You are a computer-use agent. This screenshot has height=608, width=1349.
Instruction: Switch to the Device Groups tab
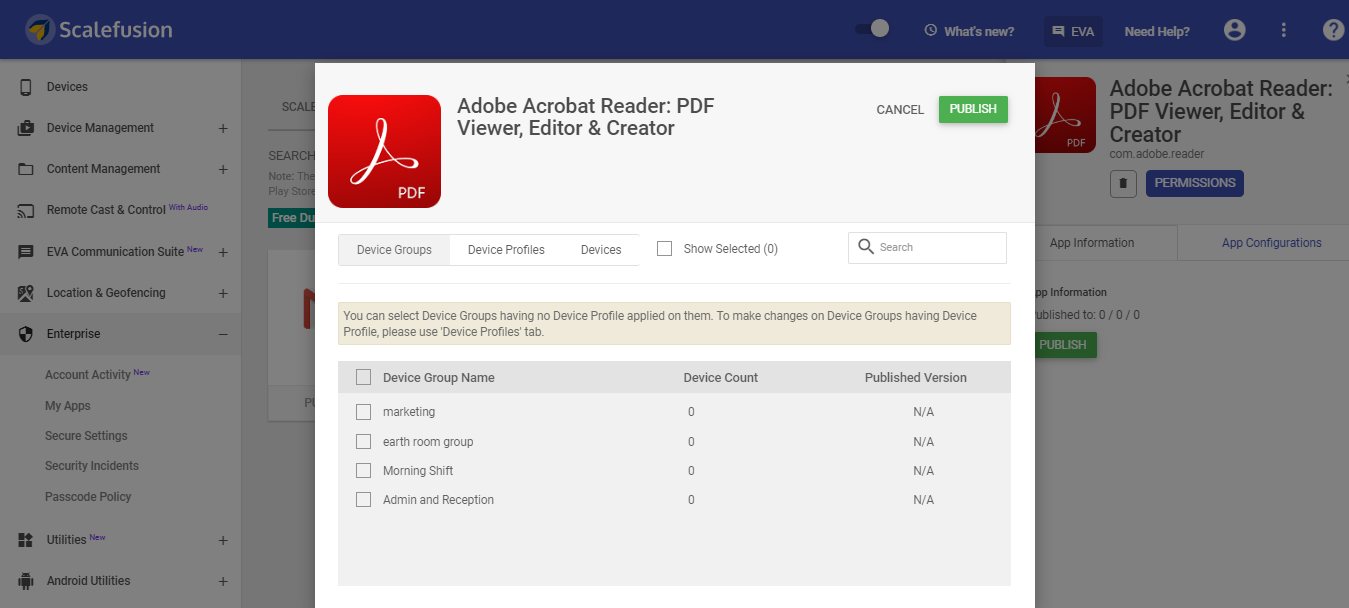point(394,250)
